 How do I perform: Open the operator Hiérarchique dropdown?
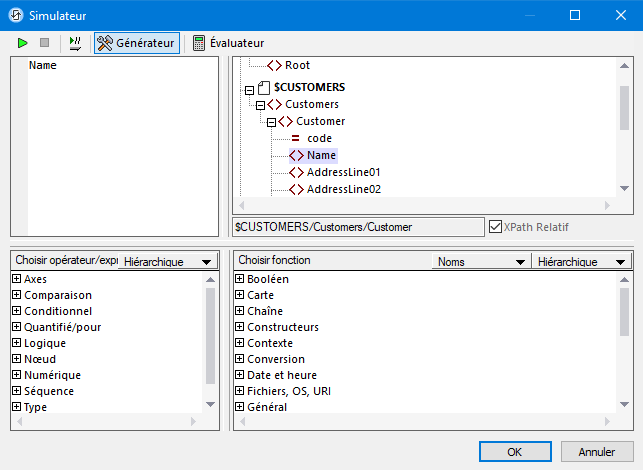166,261
